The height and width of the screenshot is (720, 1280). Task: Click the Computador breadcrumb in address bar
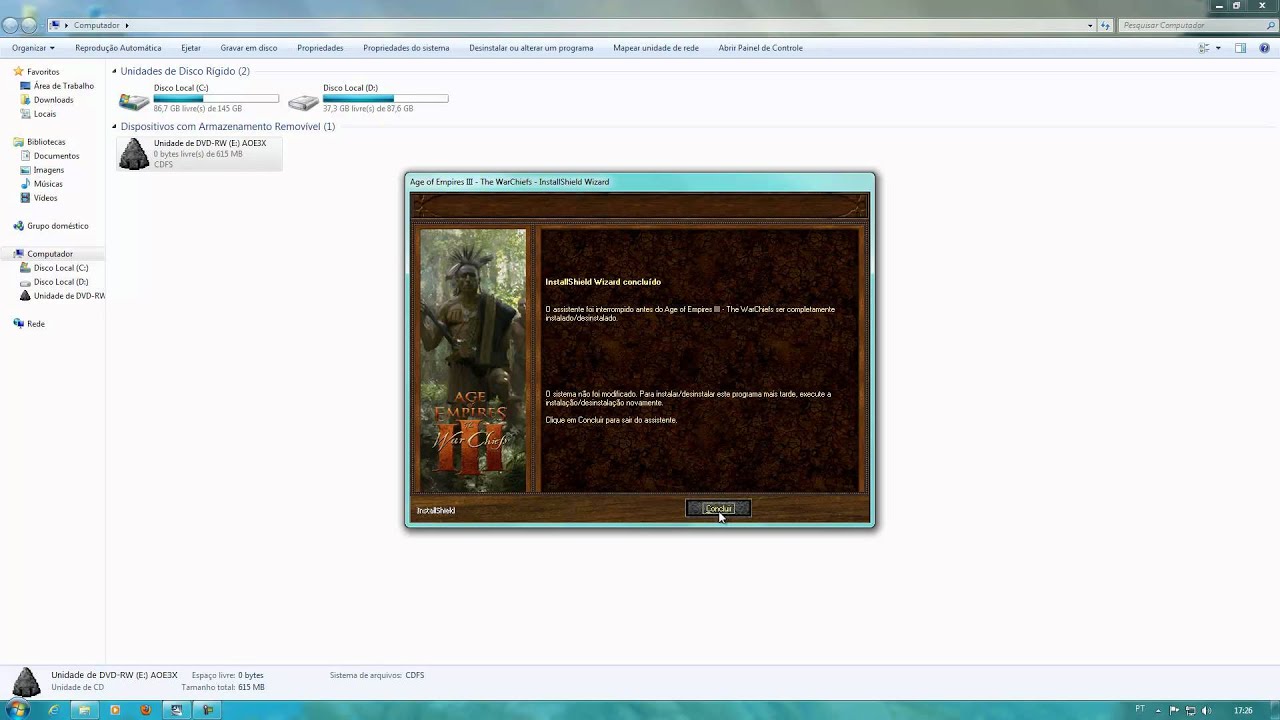point(96,25)
